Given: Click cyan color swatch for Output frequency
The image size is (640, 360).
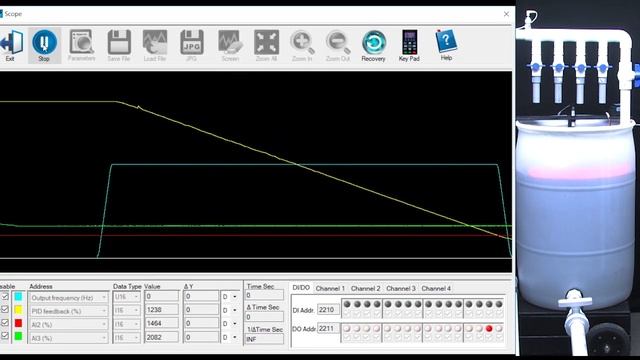Looking at the screenshot, I should click(18, 297).
